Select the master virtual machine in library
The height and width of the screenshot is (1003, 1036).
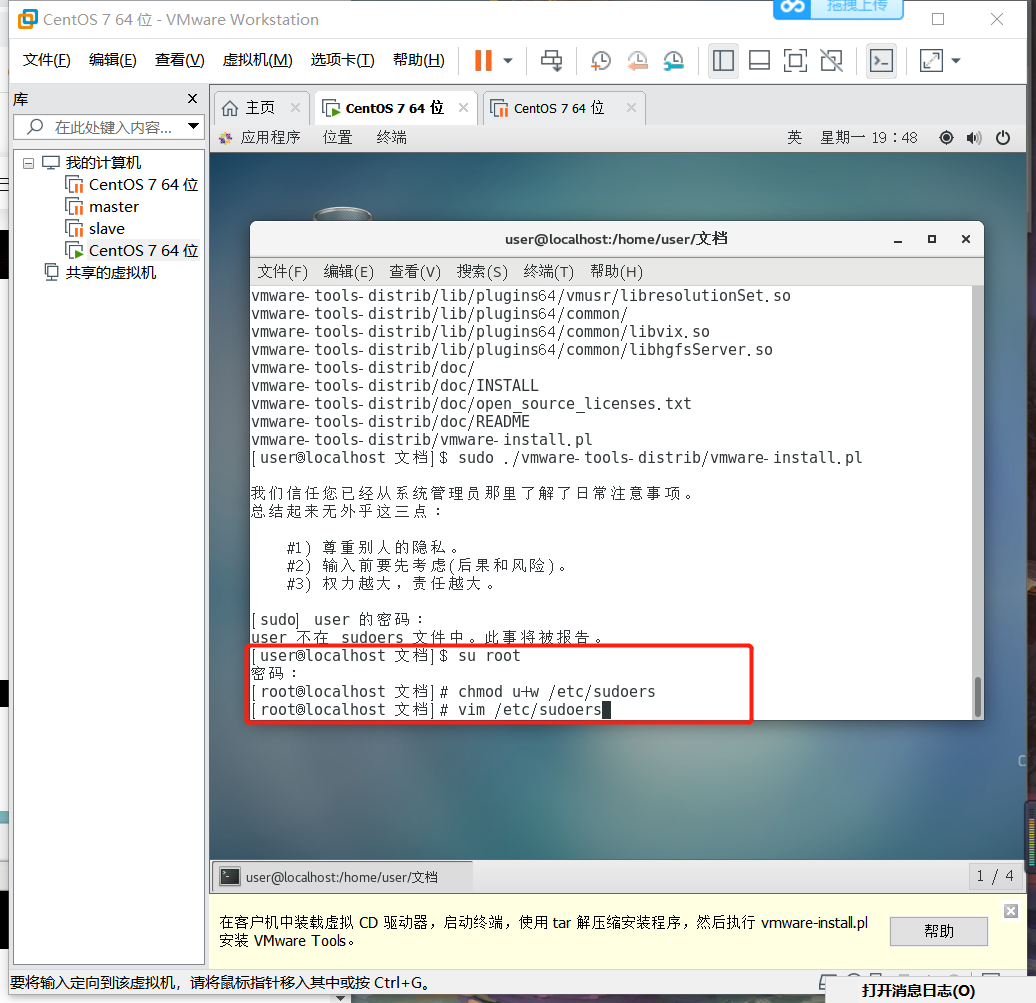tap(113, 206)
